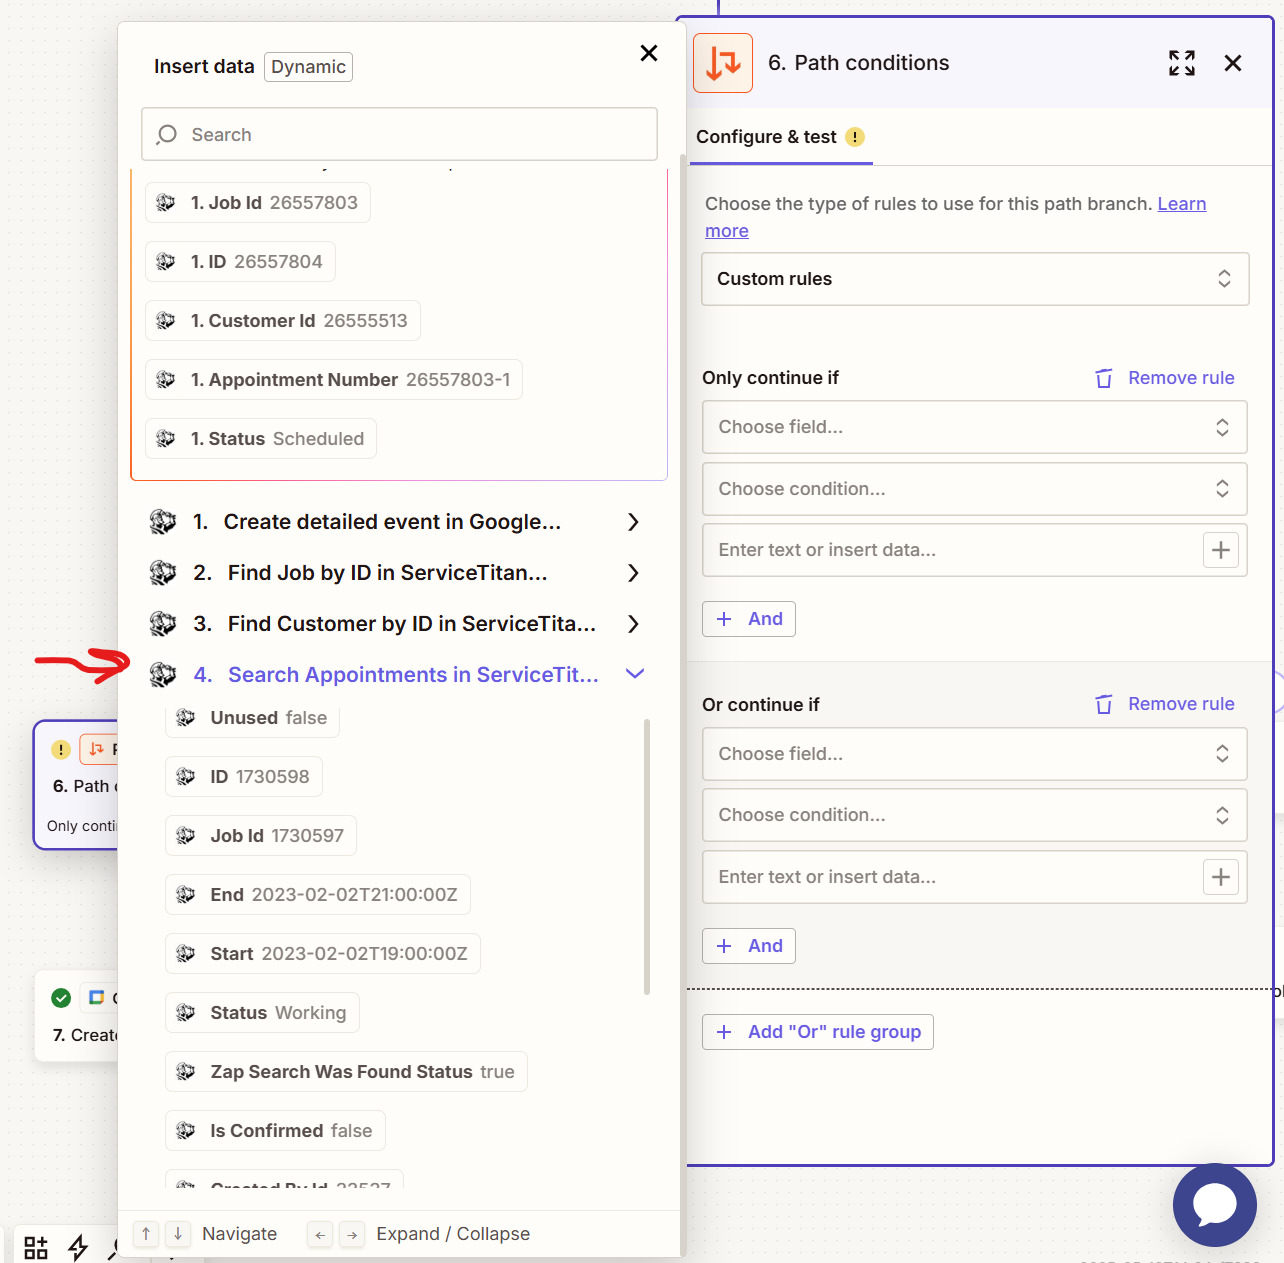Add And condition to Only continue if

(749, 619)
